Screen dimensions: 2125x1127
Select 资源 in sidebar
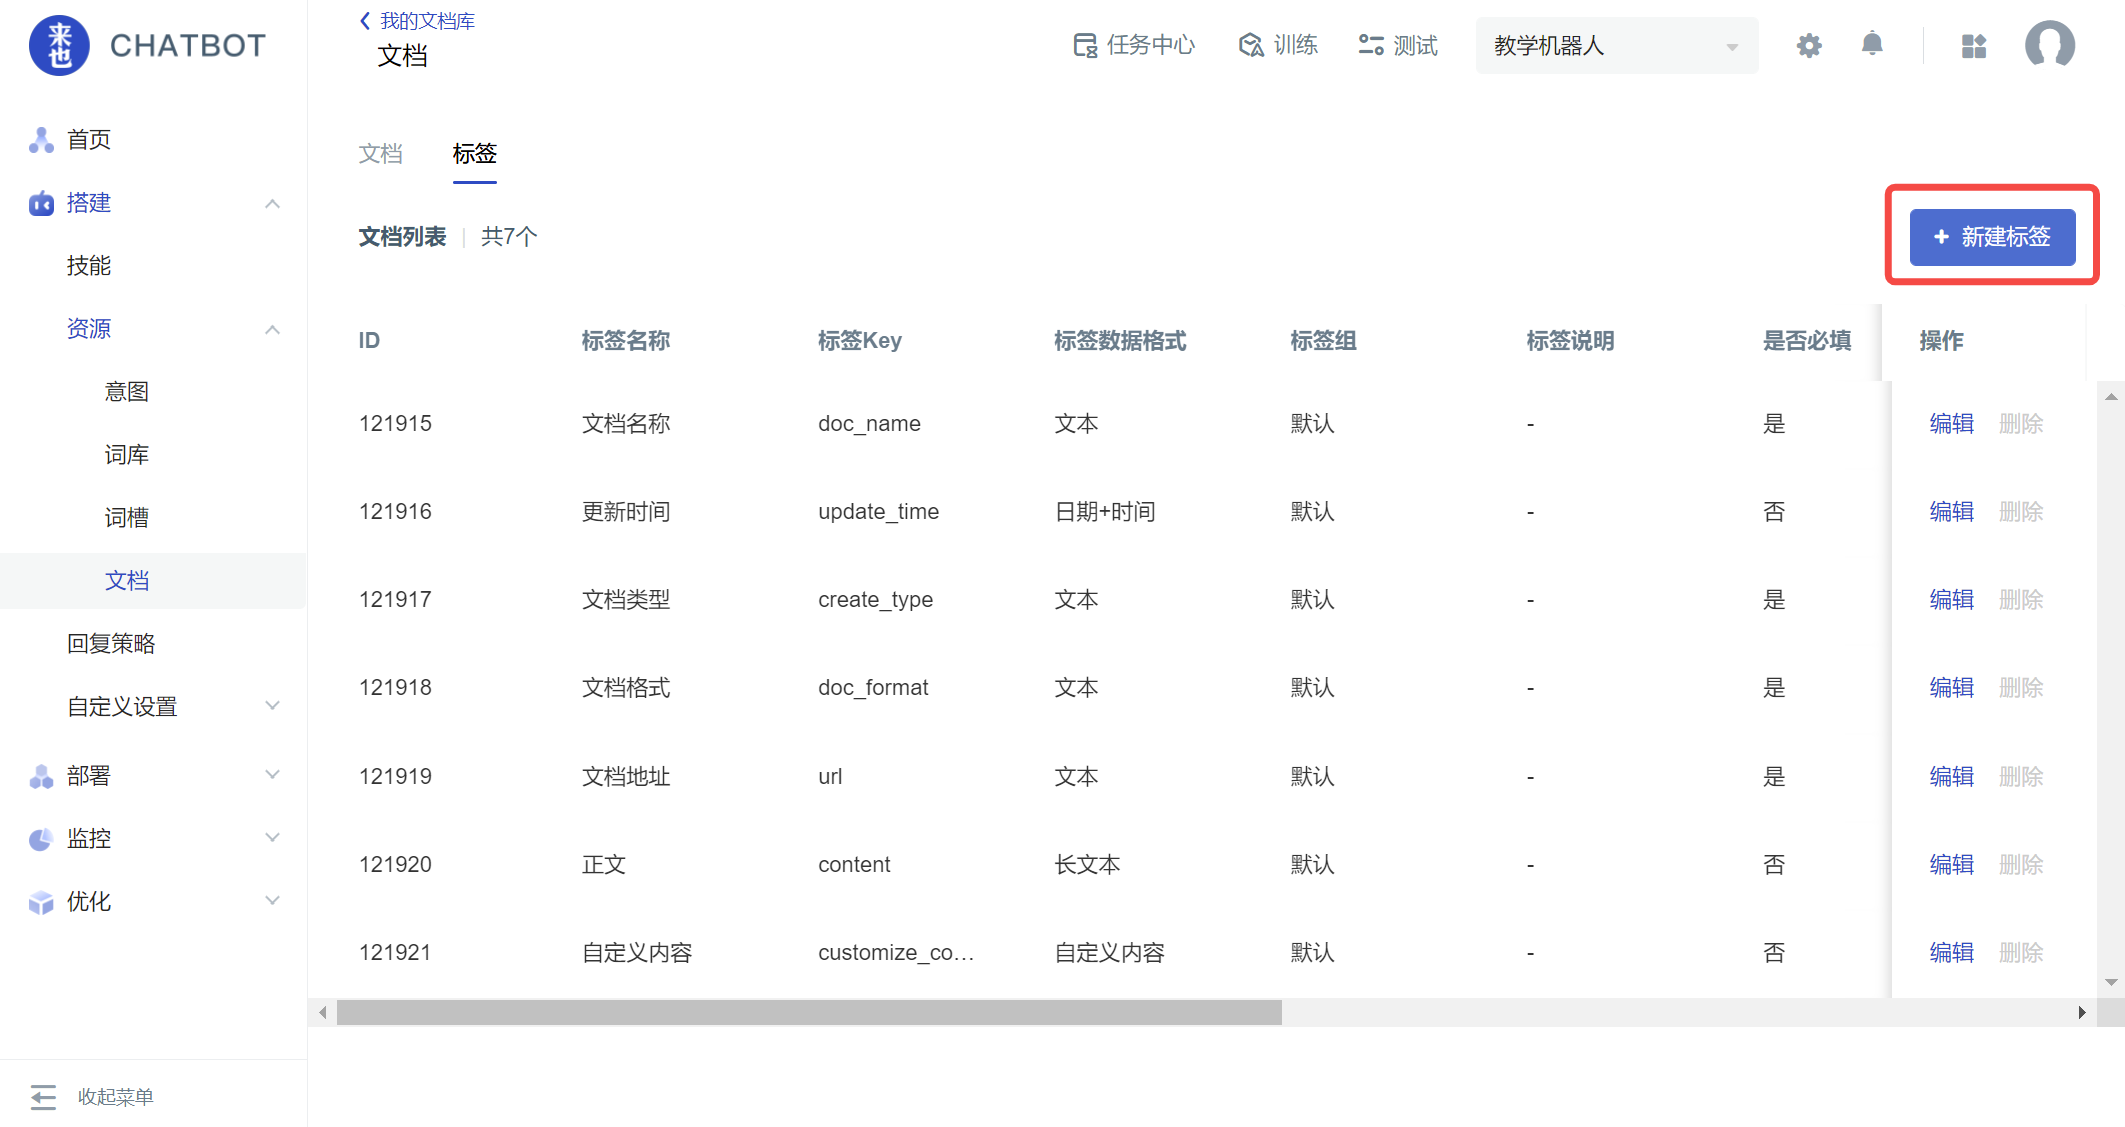88,329
